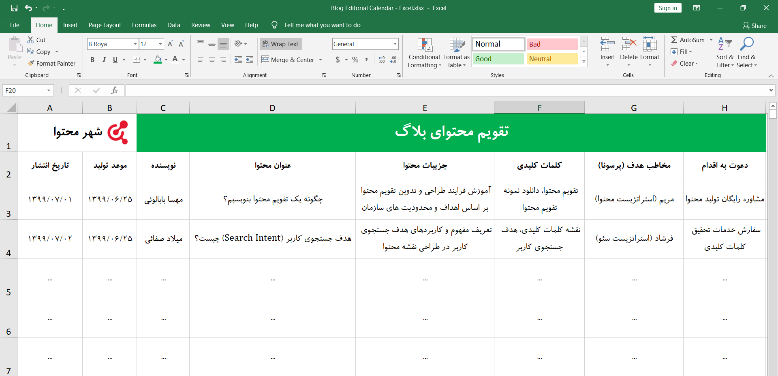Click the Sign in button
Image resolution: width=778 pixels, height=376 pixels.
pyautogui.click(x=668, y=8)
